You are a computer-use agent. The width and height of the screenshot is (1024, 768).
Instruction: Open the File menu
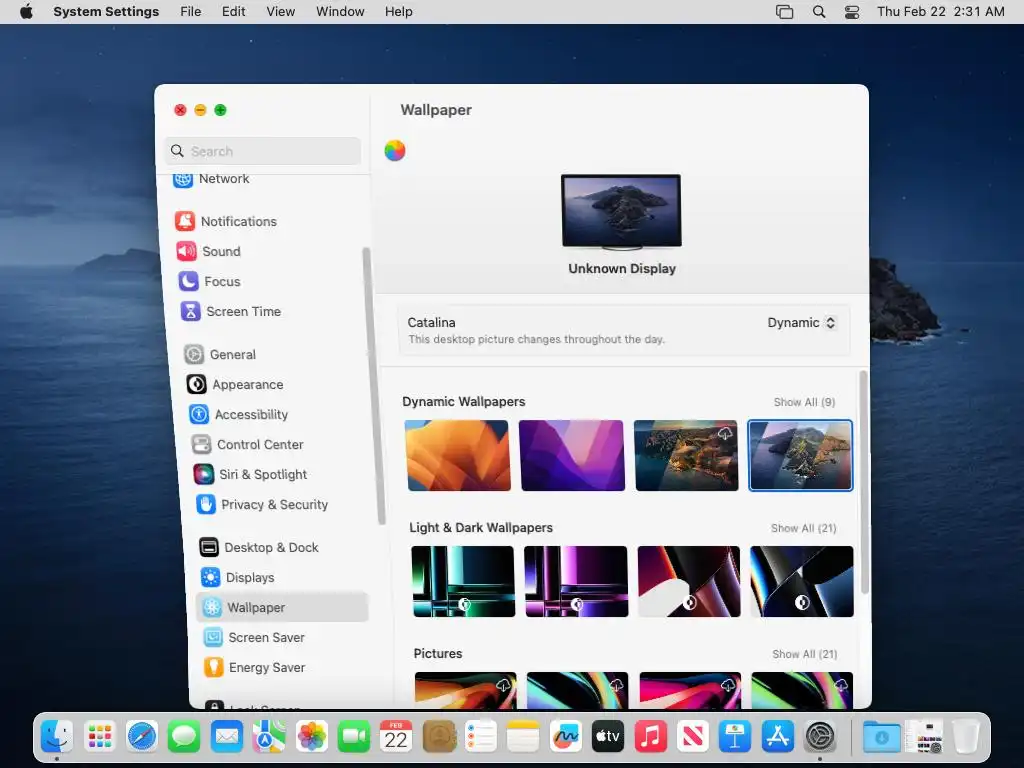[191, 12]
